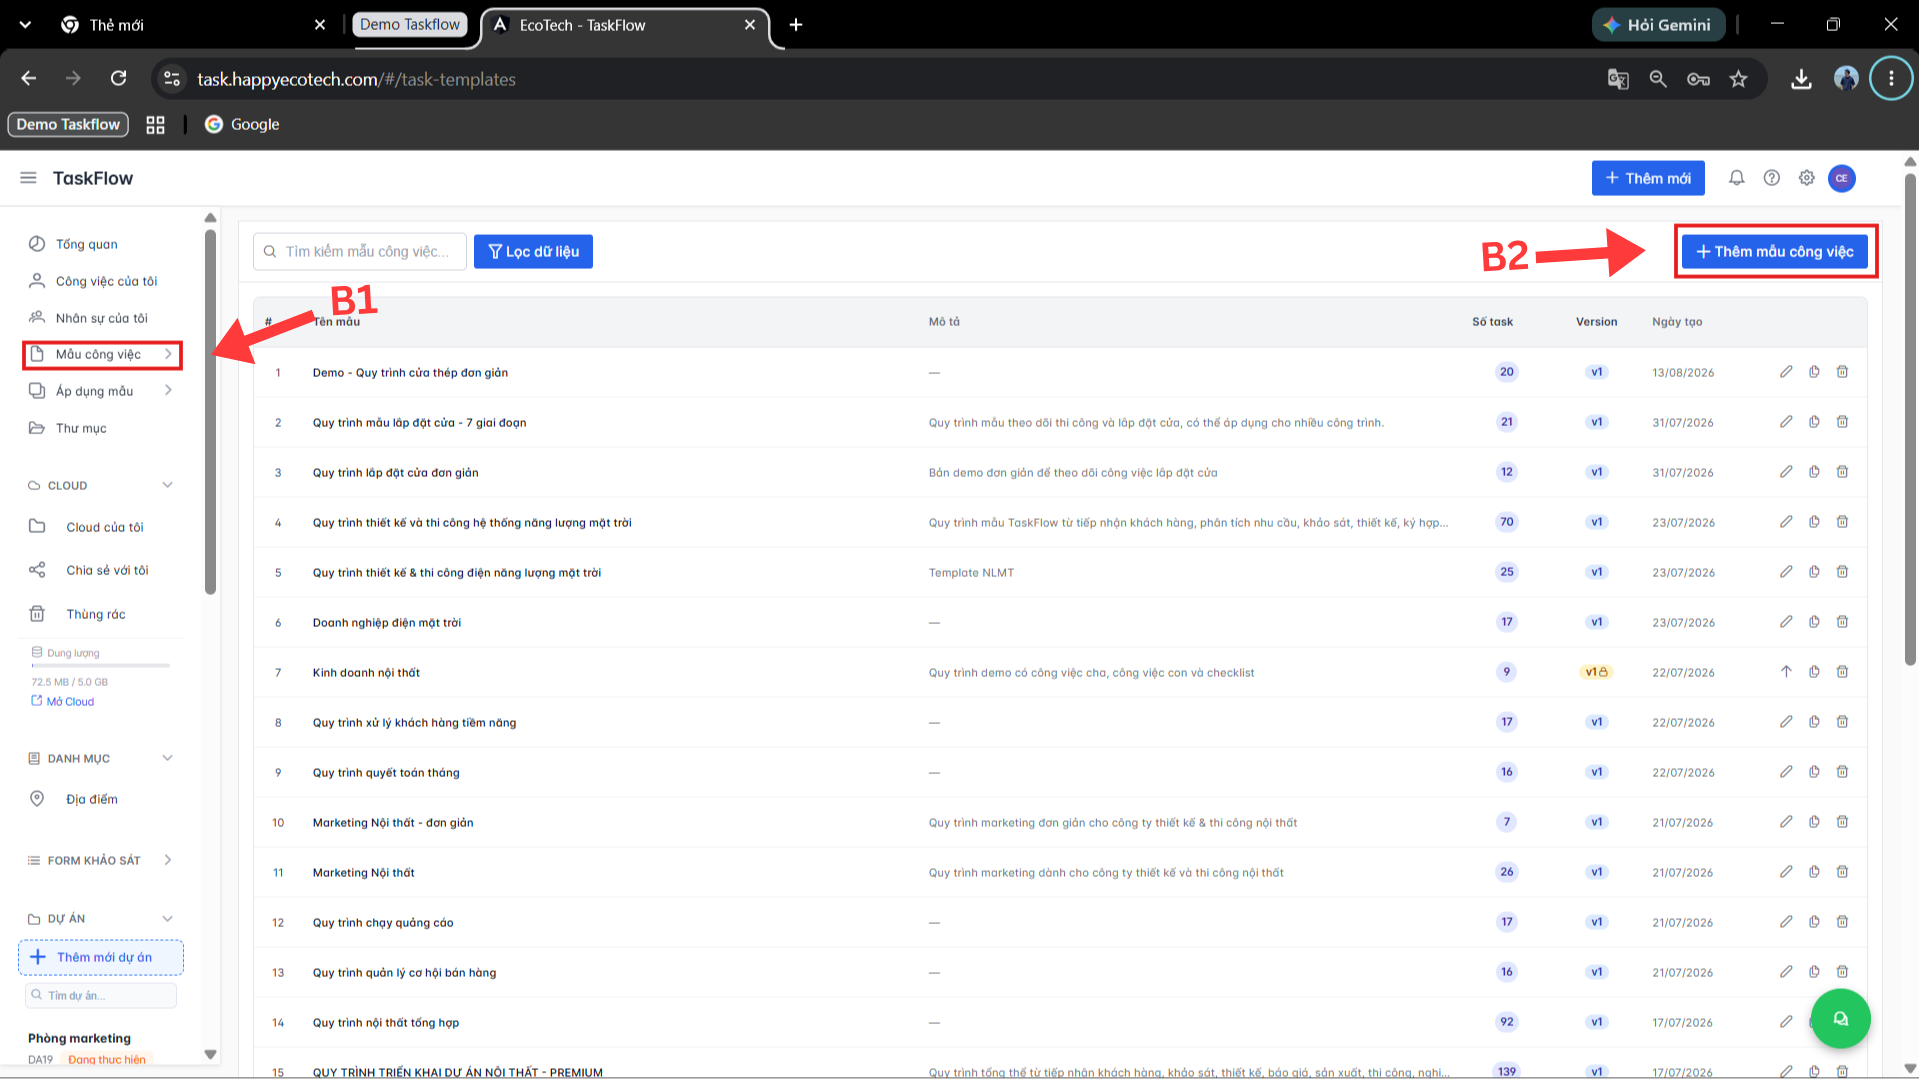The image size is (1919, 1079).
Task: Open the Google bookmark
Action: [242, 124]
